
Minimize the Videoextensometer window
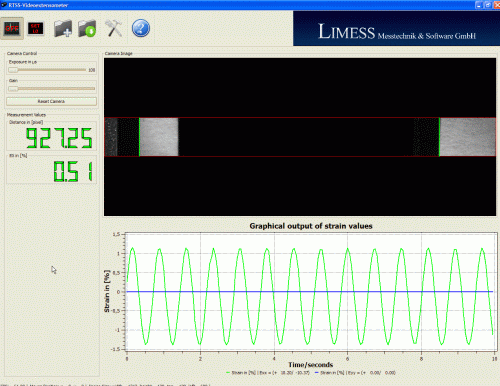tap(479, 5)
